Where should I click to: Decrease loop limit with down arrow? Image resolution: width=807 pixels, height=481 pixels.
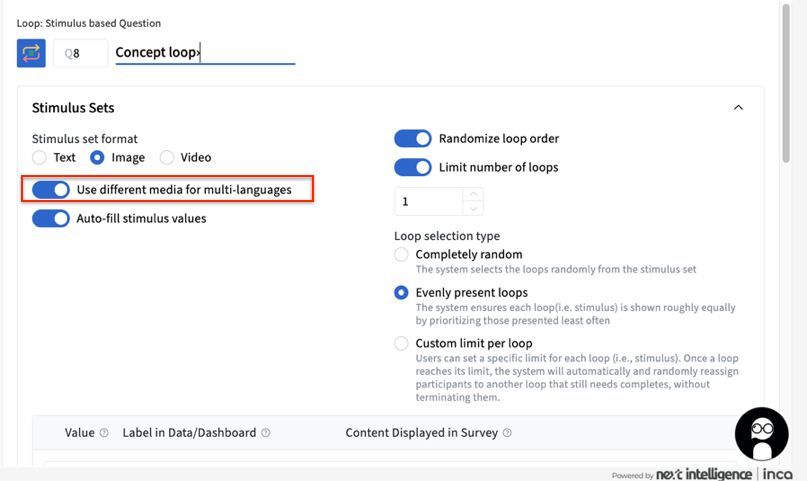pos(474,208)
